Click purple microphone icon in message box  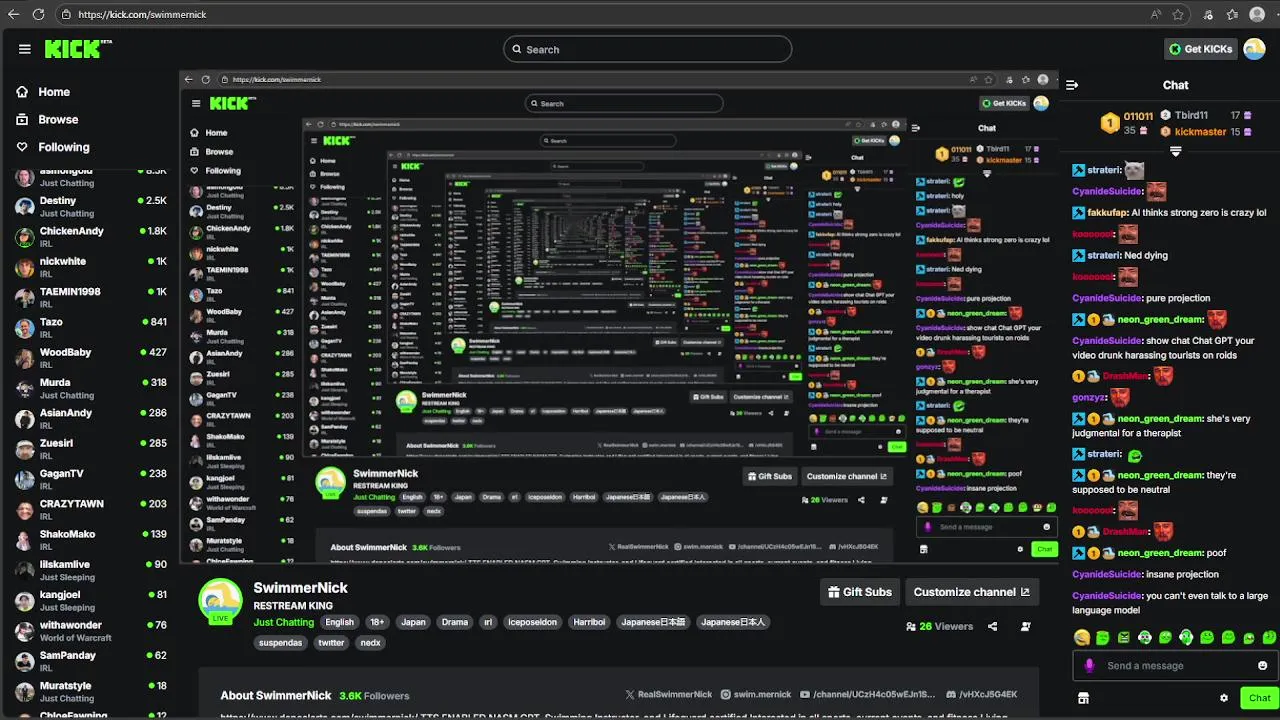1089,666
